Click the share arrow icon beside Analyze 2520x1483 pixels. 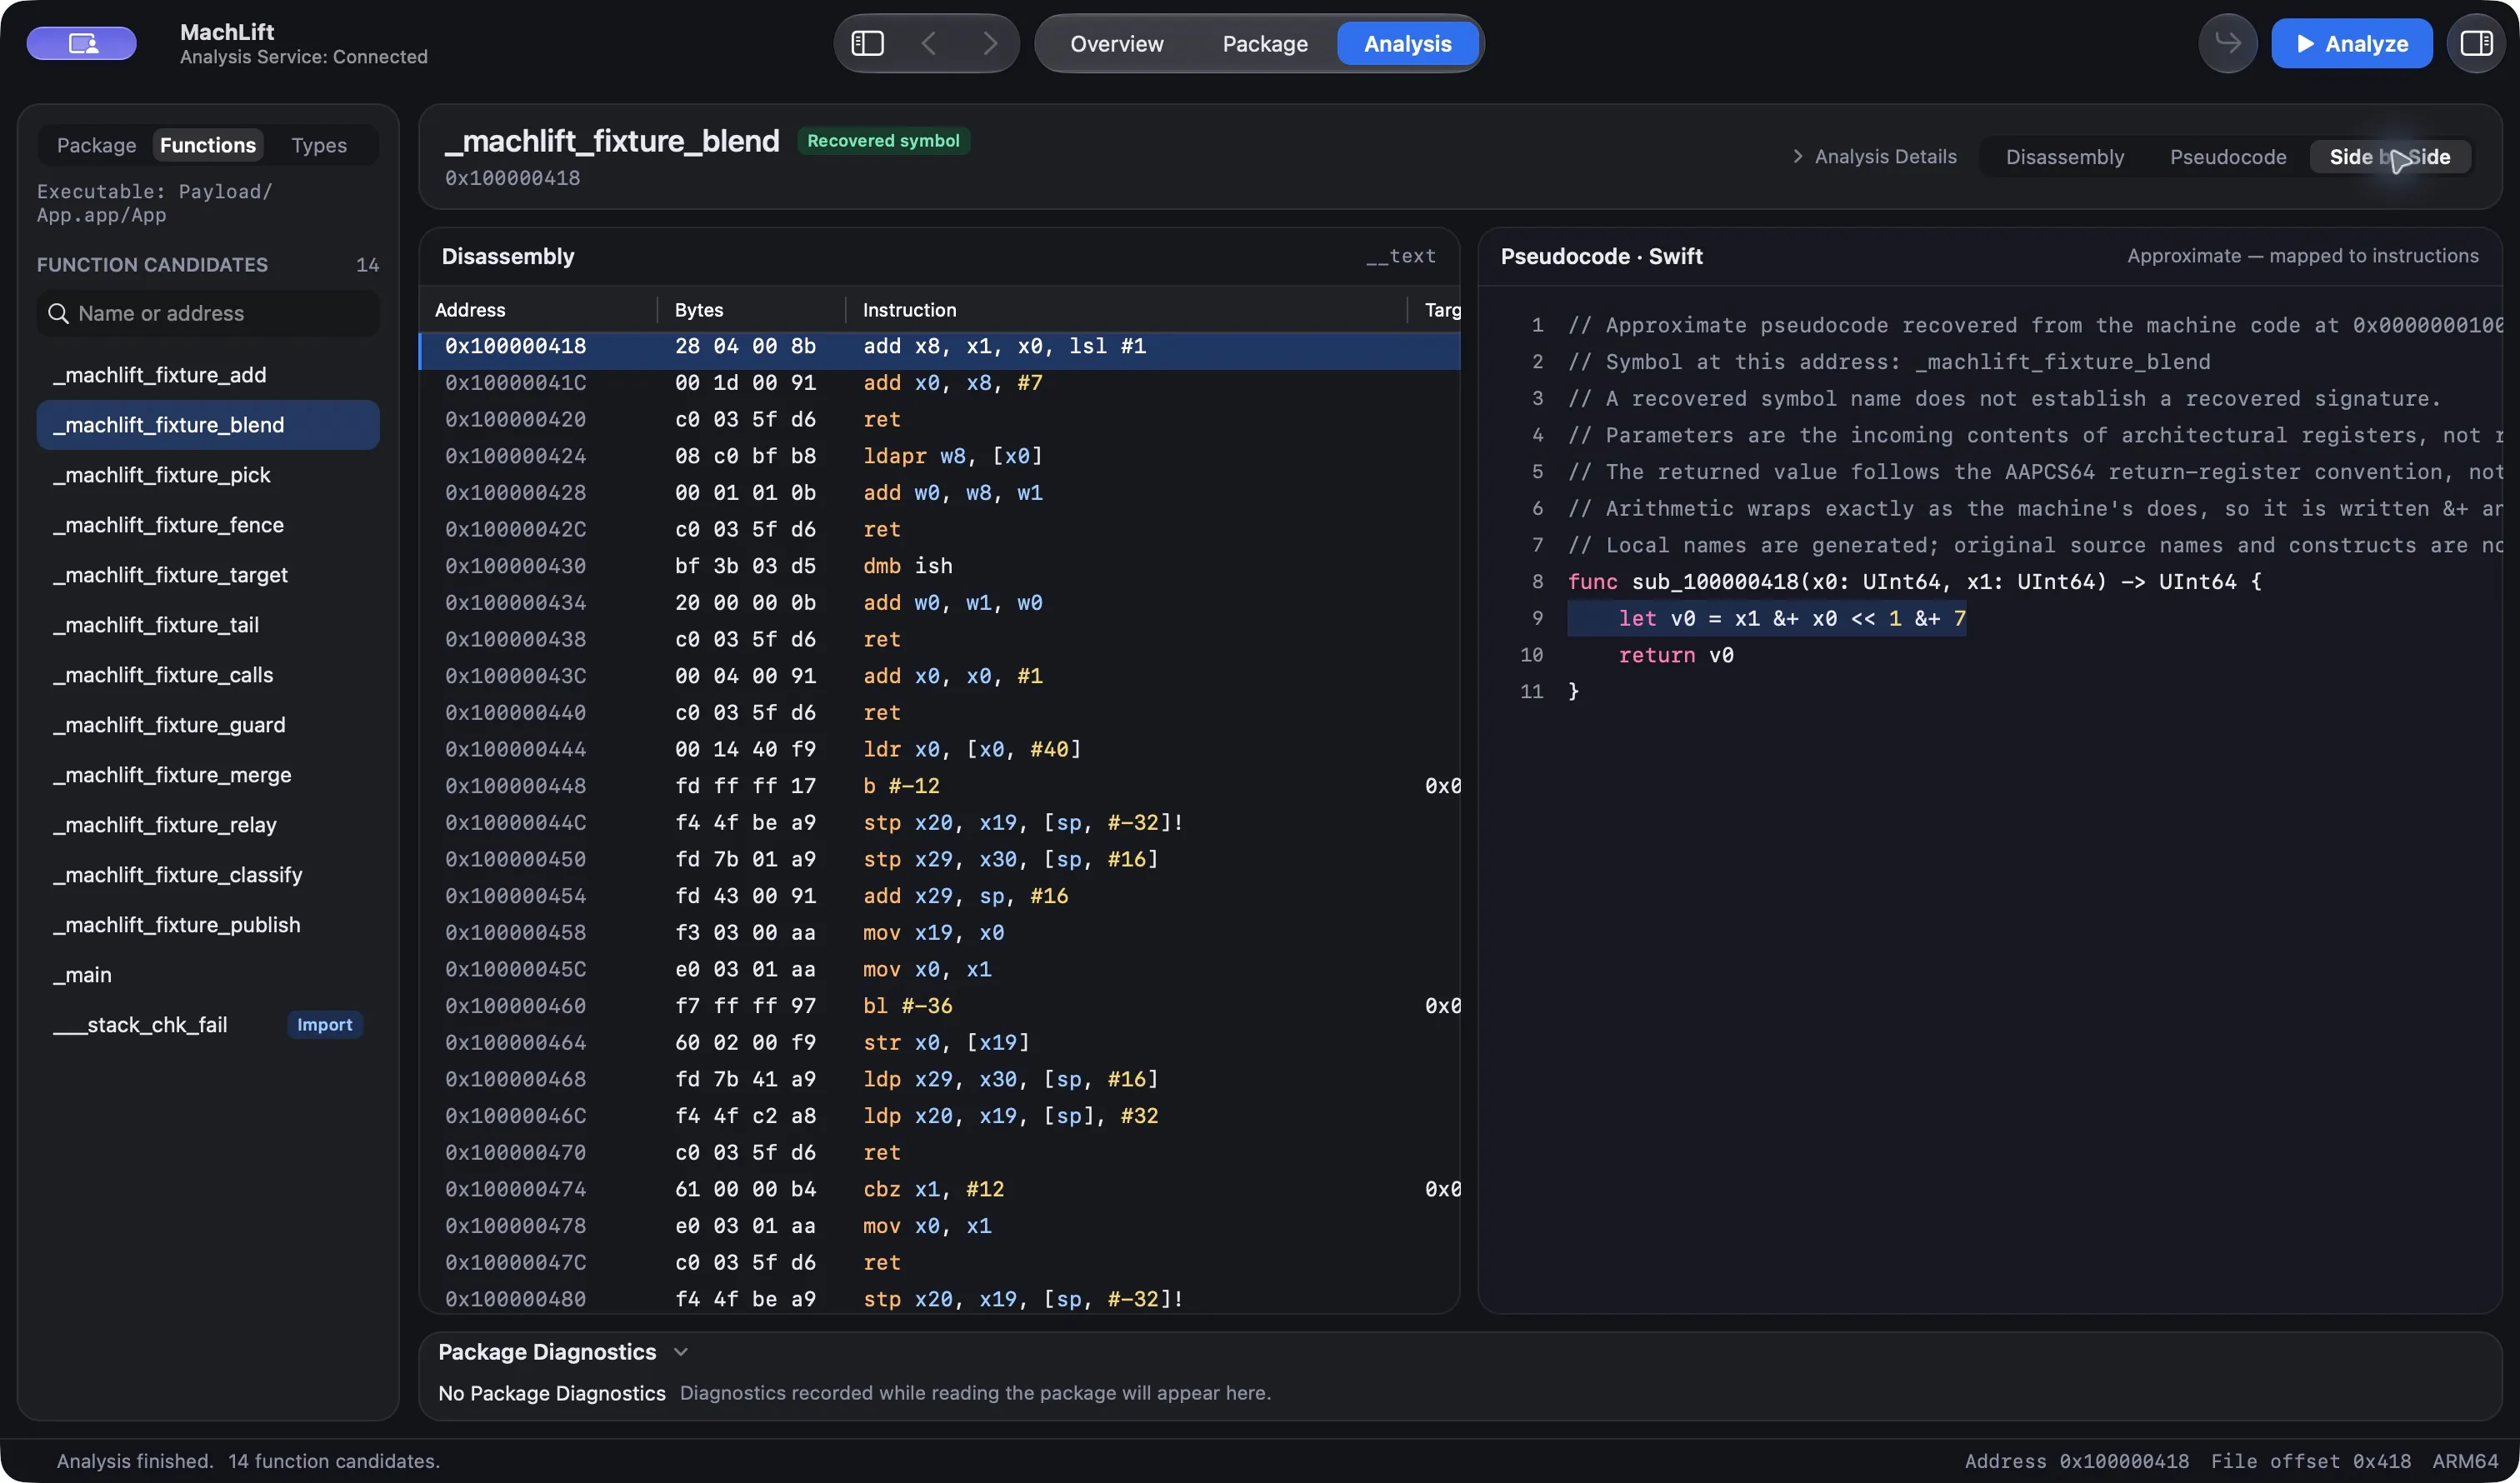click(x=2227, y=43)
